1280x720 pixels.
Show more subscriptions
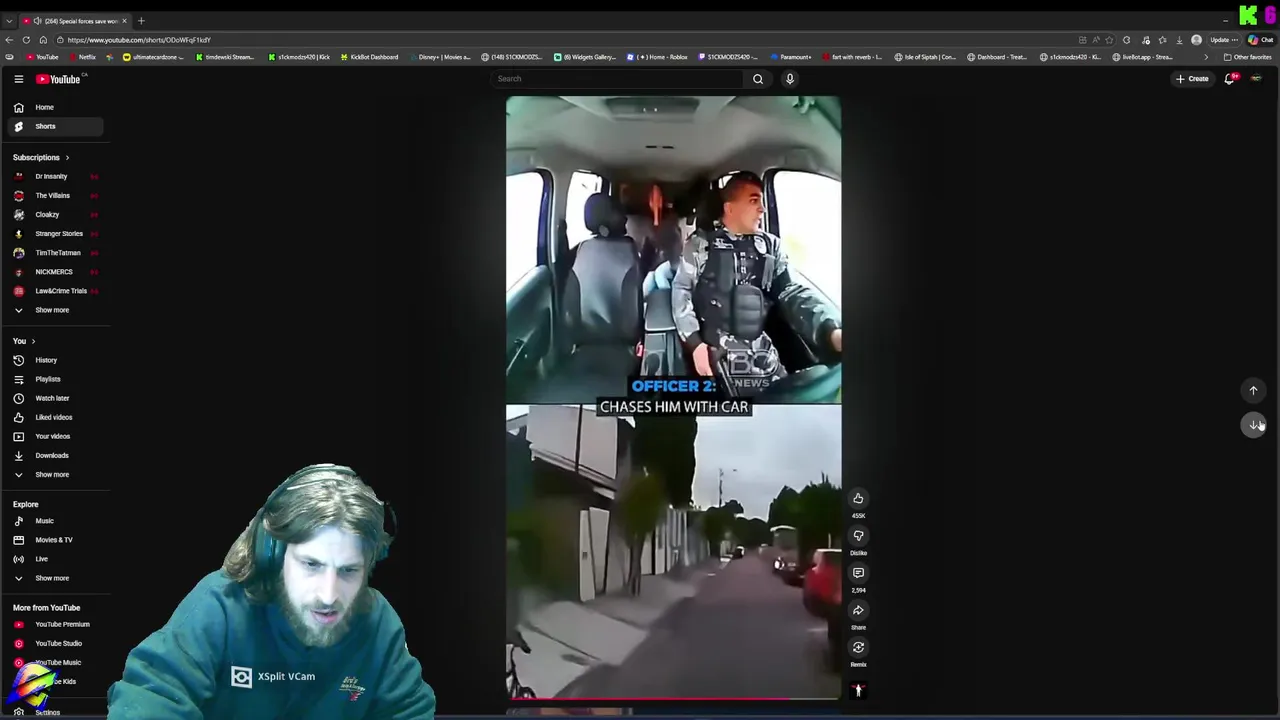tap(52, 310)
